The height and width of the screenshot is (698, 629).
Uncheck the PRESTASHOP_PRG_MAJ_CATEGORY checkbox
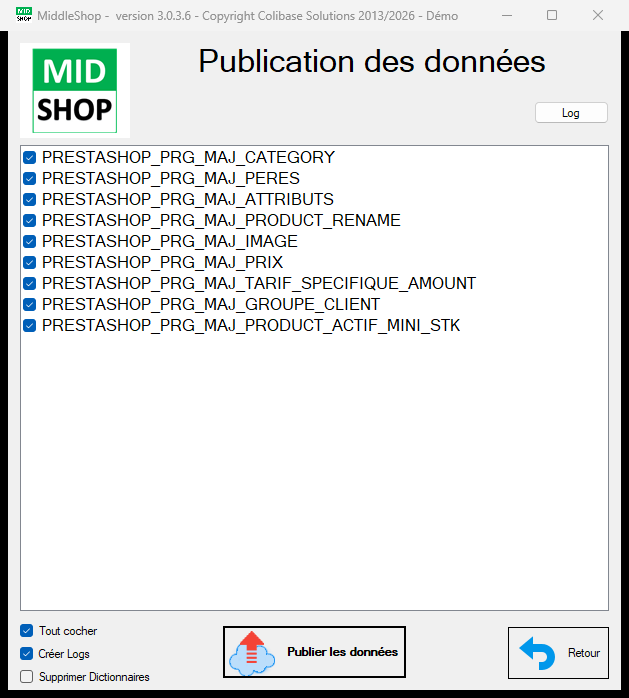(x=30, y=158)
